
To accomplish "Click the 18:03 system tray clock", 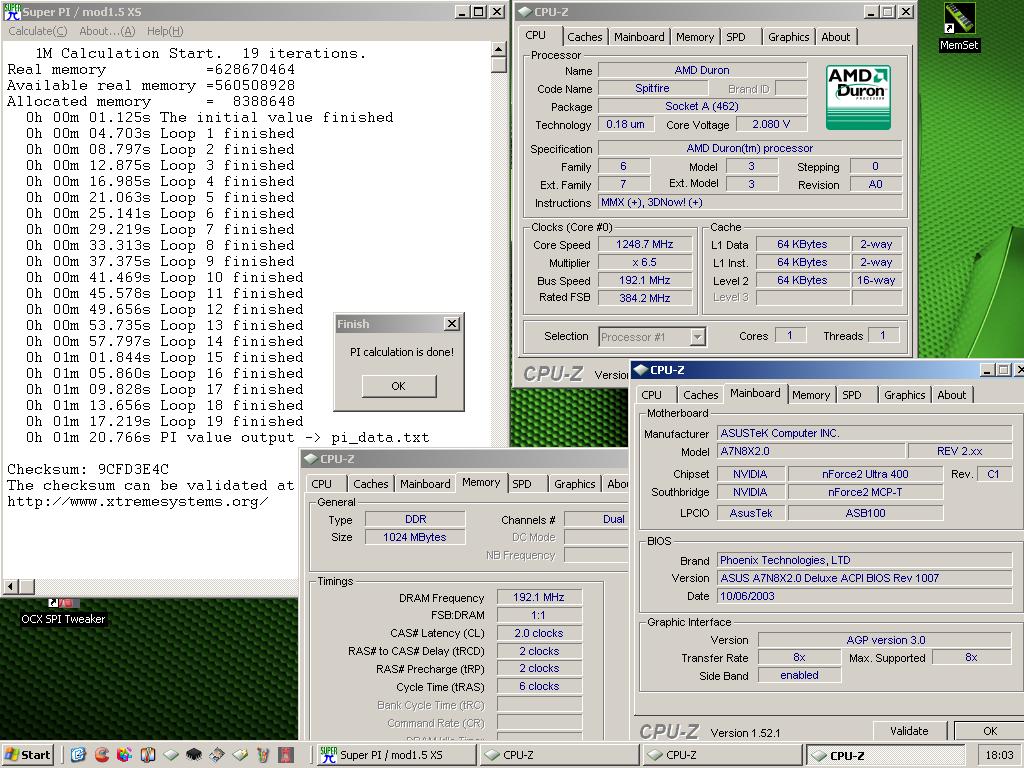I will (999, 755).
